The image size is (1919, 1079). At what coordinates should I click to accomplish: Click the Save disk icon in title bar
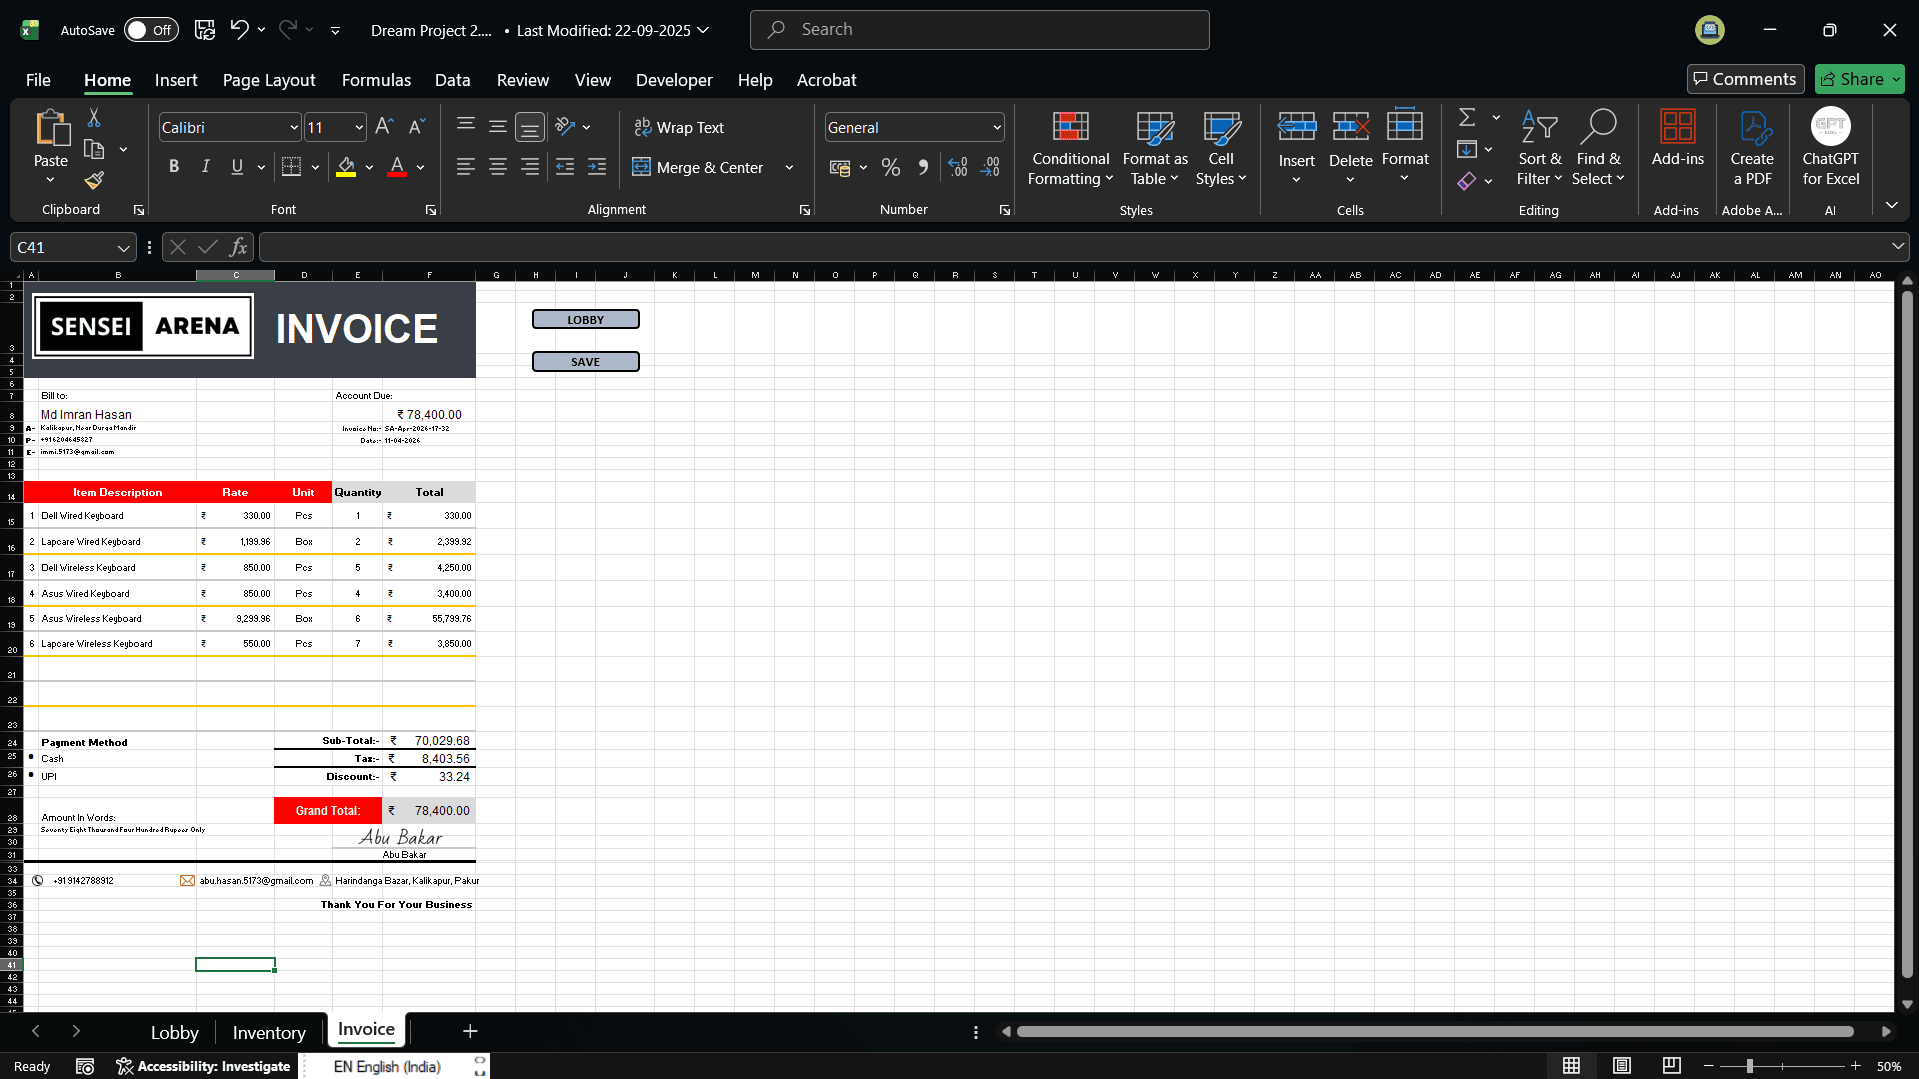(x=205, y=30)
